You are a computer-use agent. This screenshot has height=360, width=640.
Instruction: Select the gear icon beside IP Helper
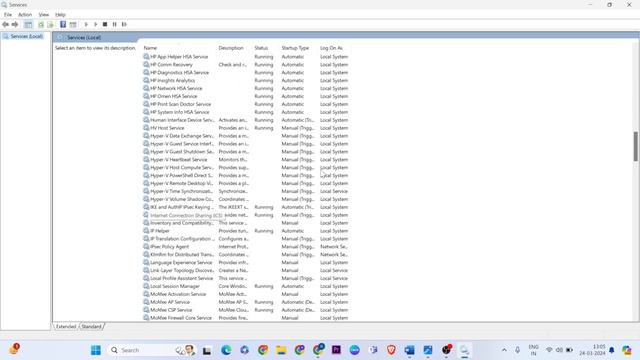coord(146,231)
